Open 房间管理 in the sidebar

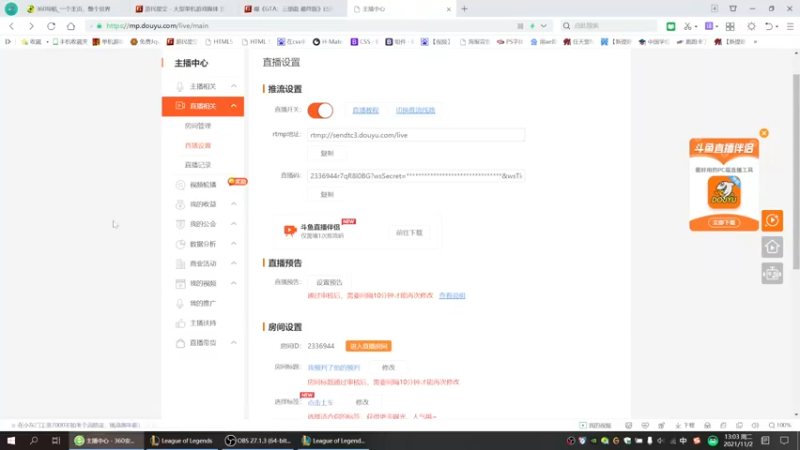pos(198,126)
